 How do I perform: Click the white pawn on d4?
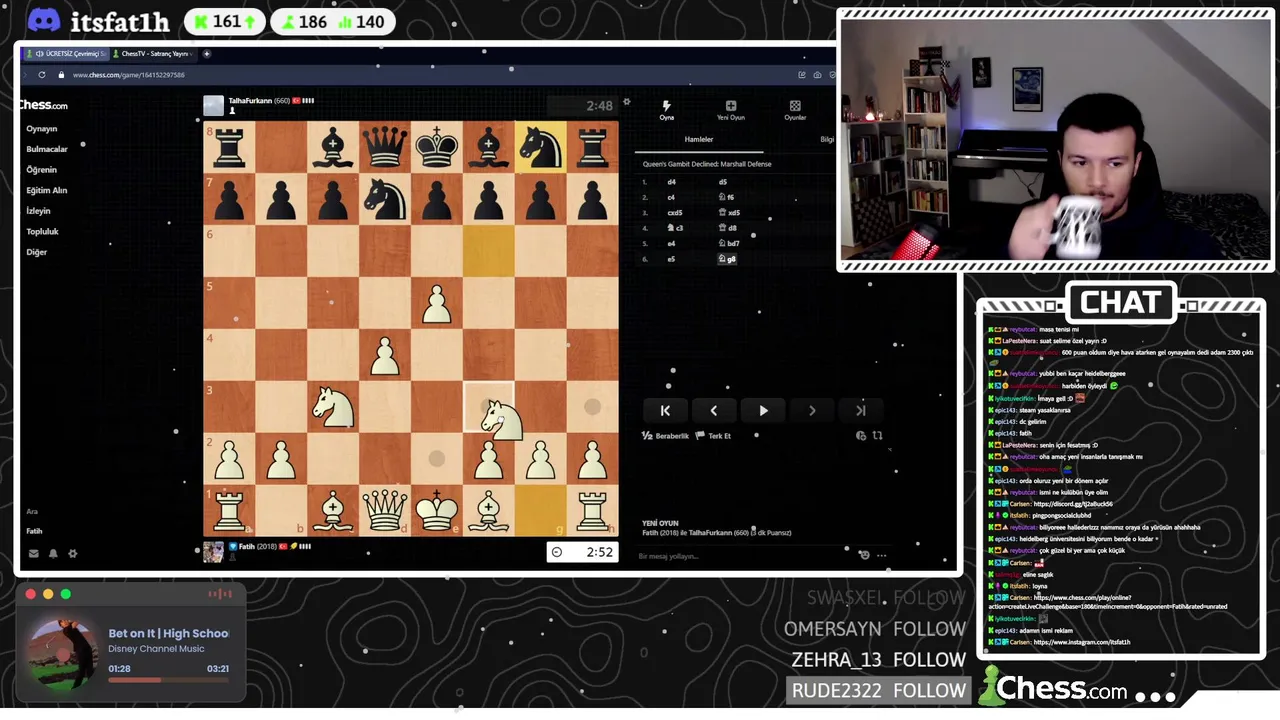(385, 356)
